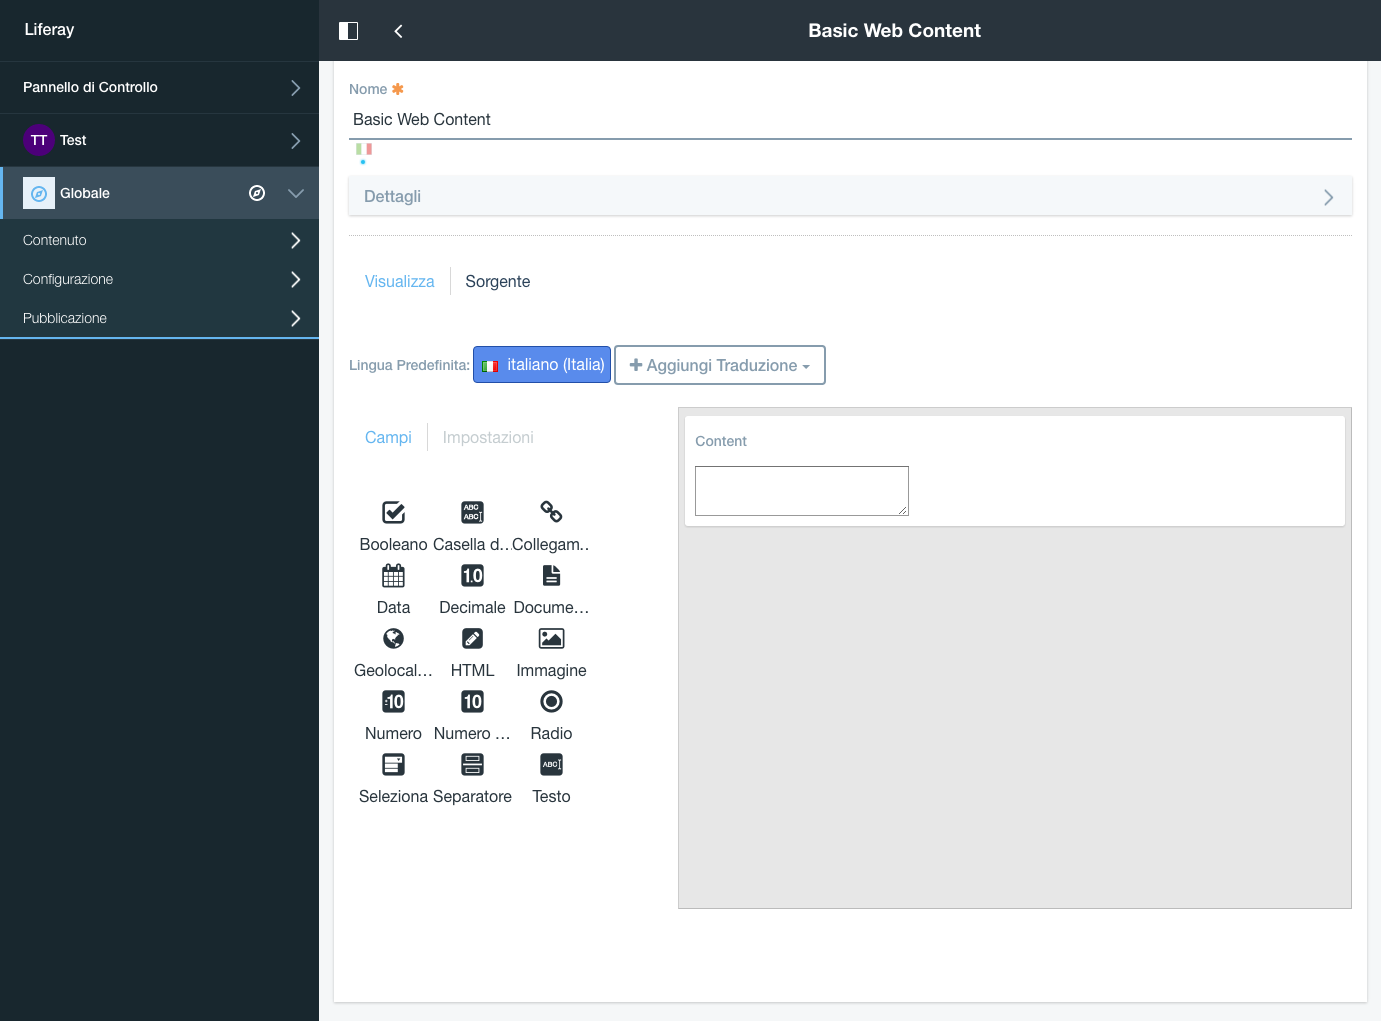1381x1021 pixels.
Task: Click the TT user avatar
Action: click(39, 140)
